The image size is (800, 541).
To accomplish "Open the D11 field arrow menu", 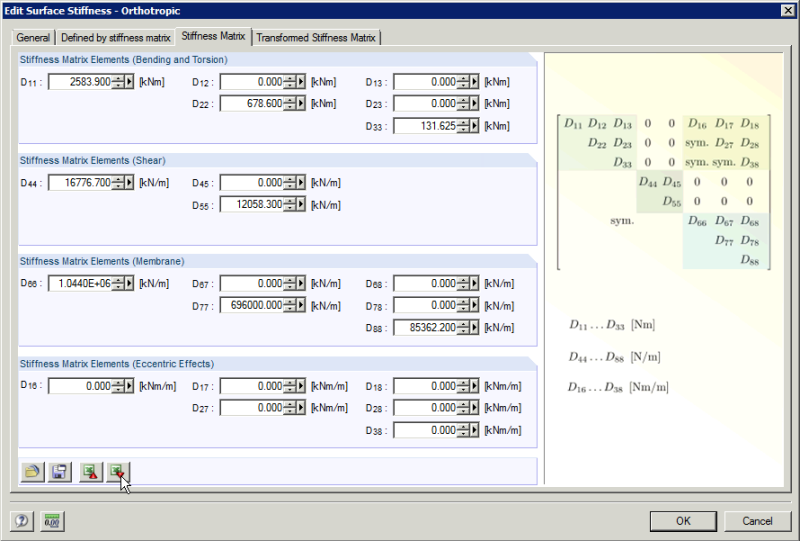I will (129, 82).
